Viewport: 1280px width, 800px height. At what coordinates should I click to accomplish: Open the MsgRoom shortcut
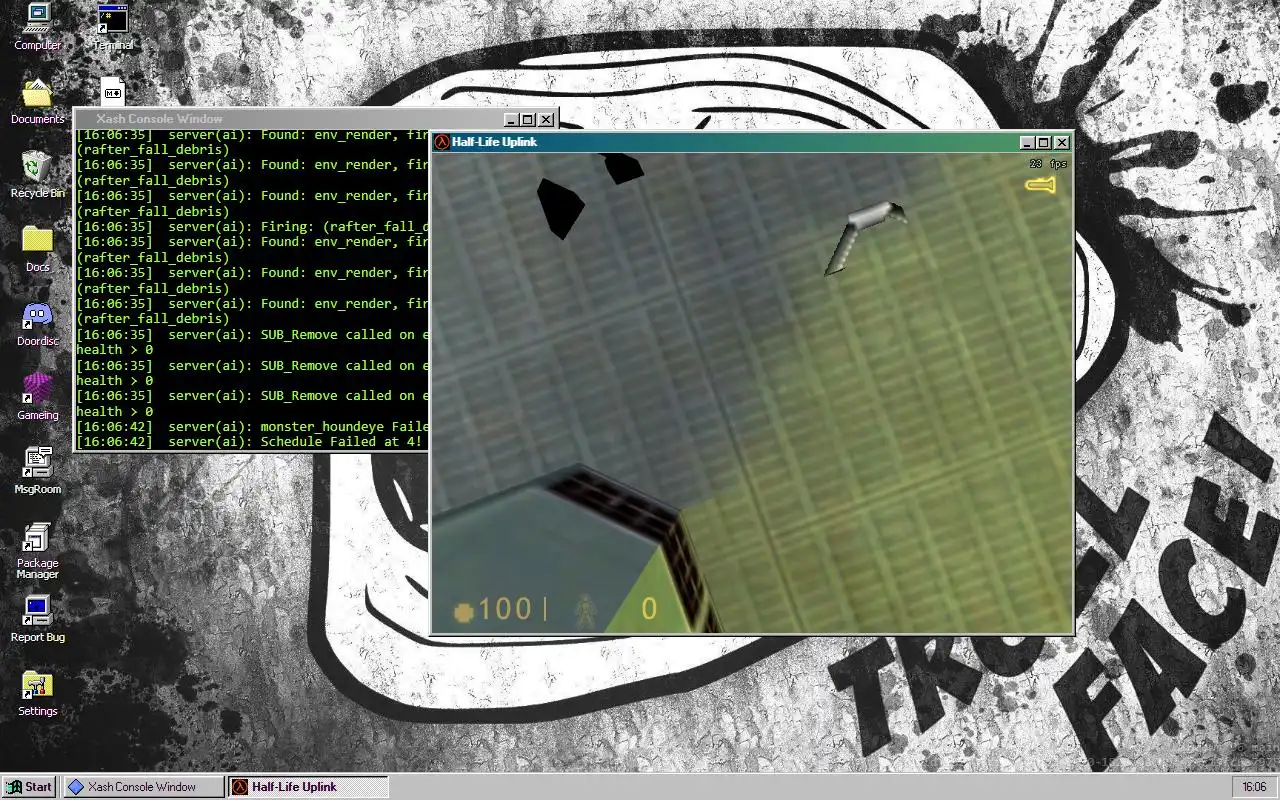click(37, 471)
